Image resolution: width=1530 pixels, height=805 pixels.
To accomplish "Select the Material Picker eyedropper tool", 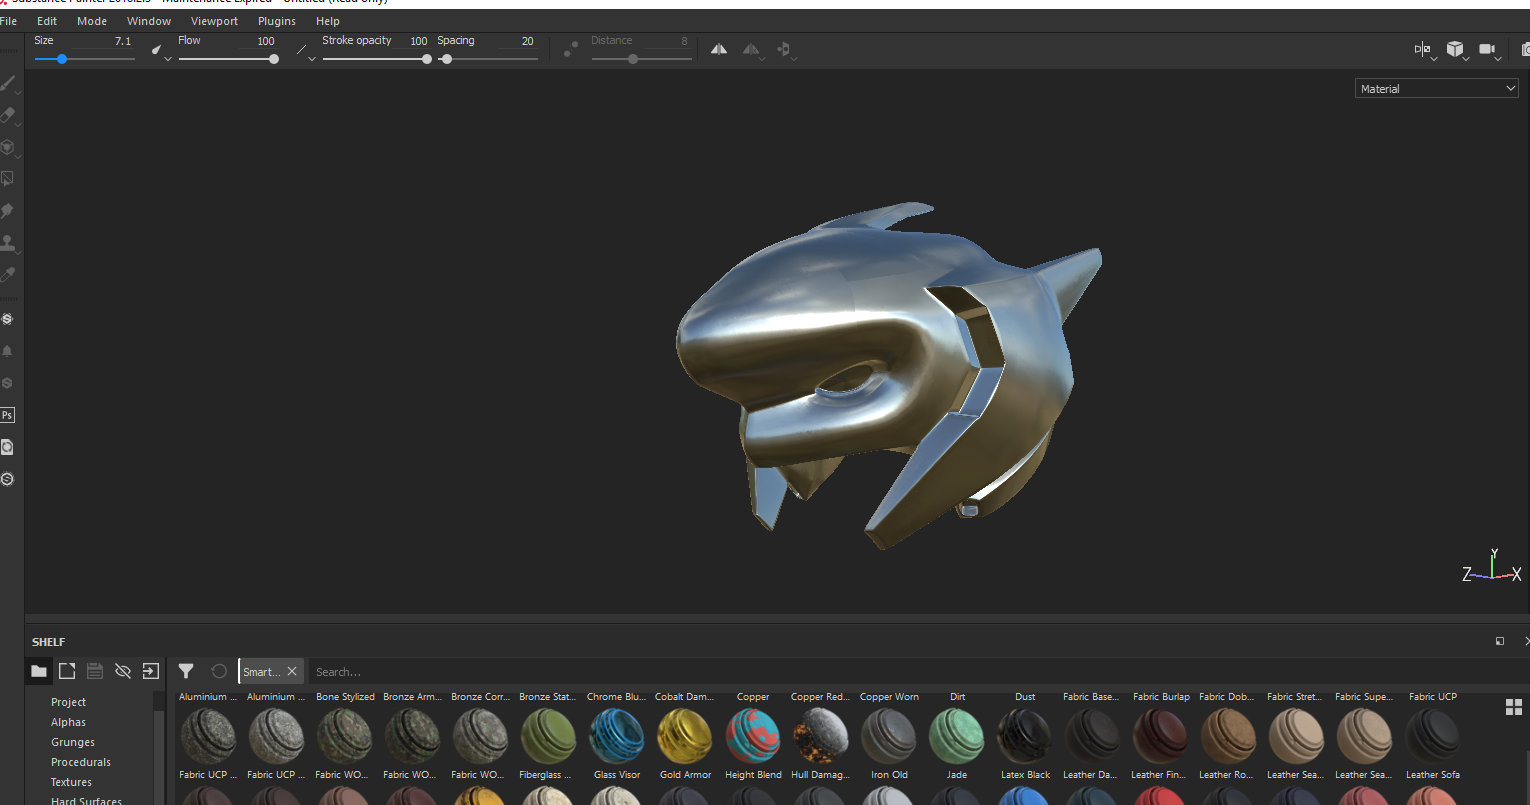I will pyautogui.click(x=8, y=275).
